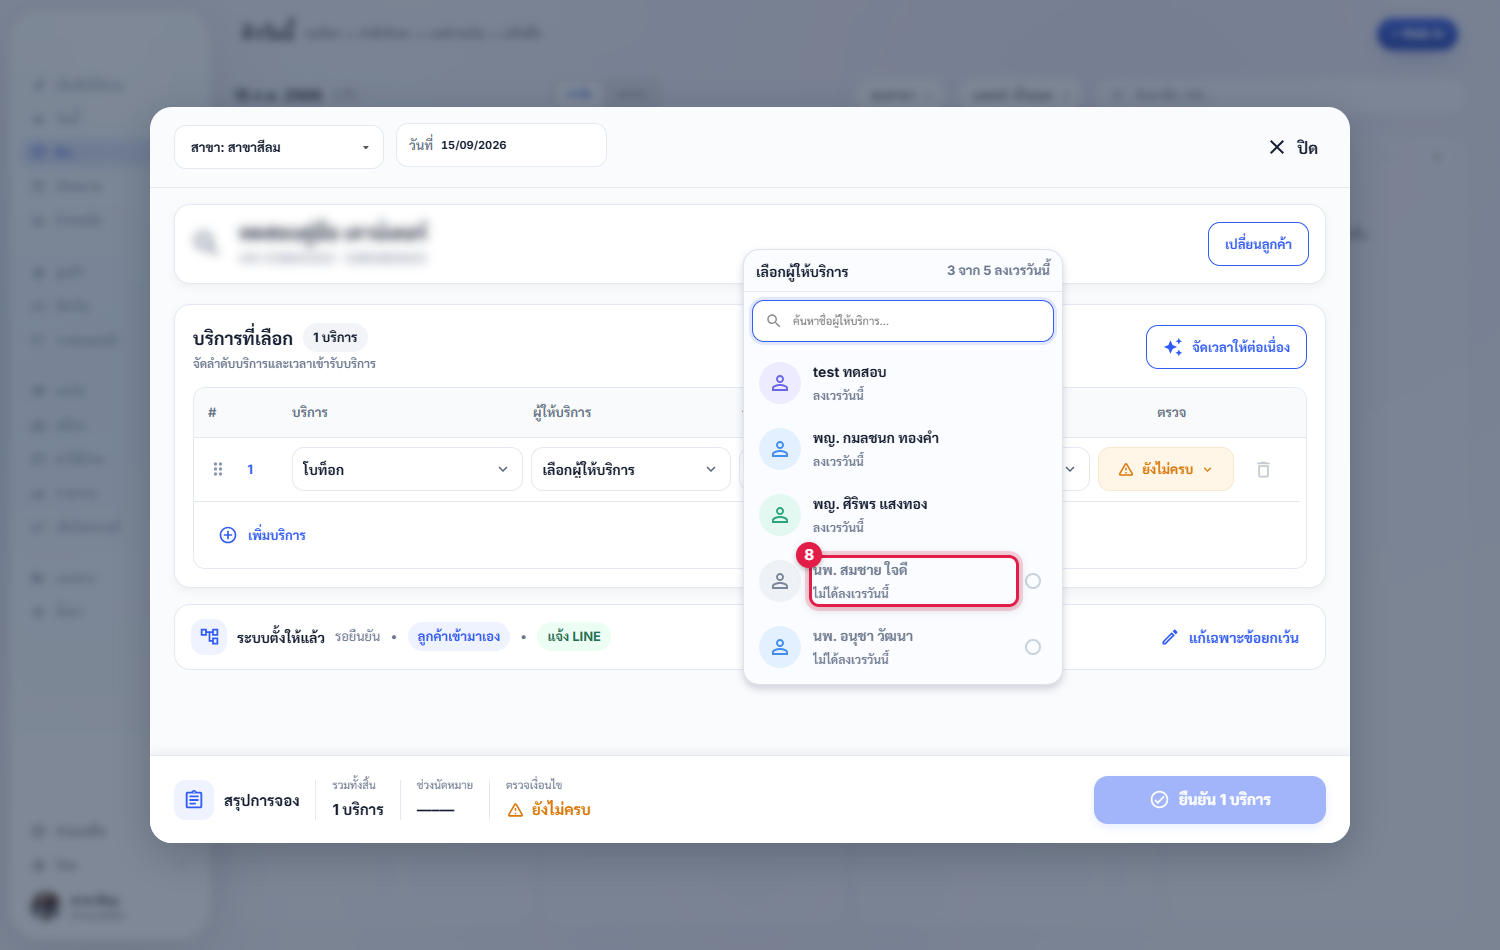
Task: Click the ยืนยัน 1 บริการ confirm button
Action: 1210,800
